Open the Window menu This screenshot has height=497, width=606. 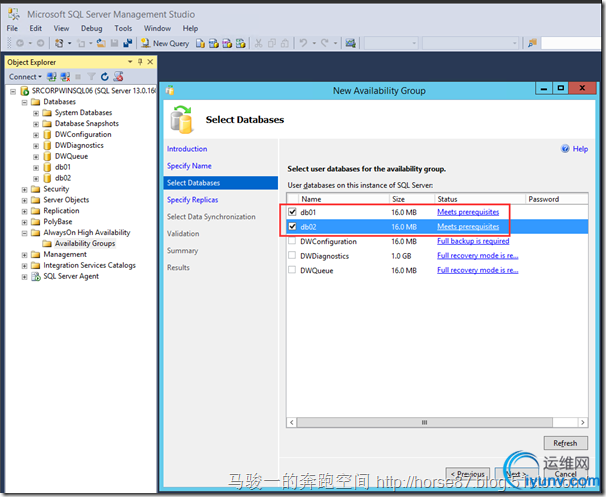click(157, 28)
